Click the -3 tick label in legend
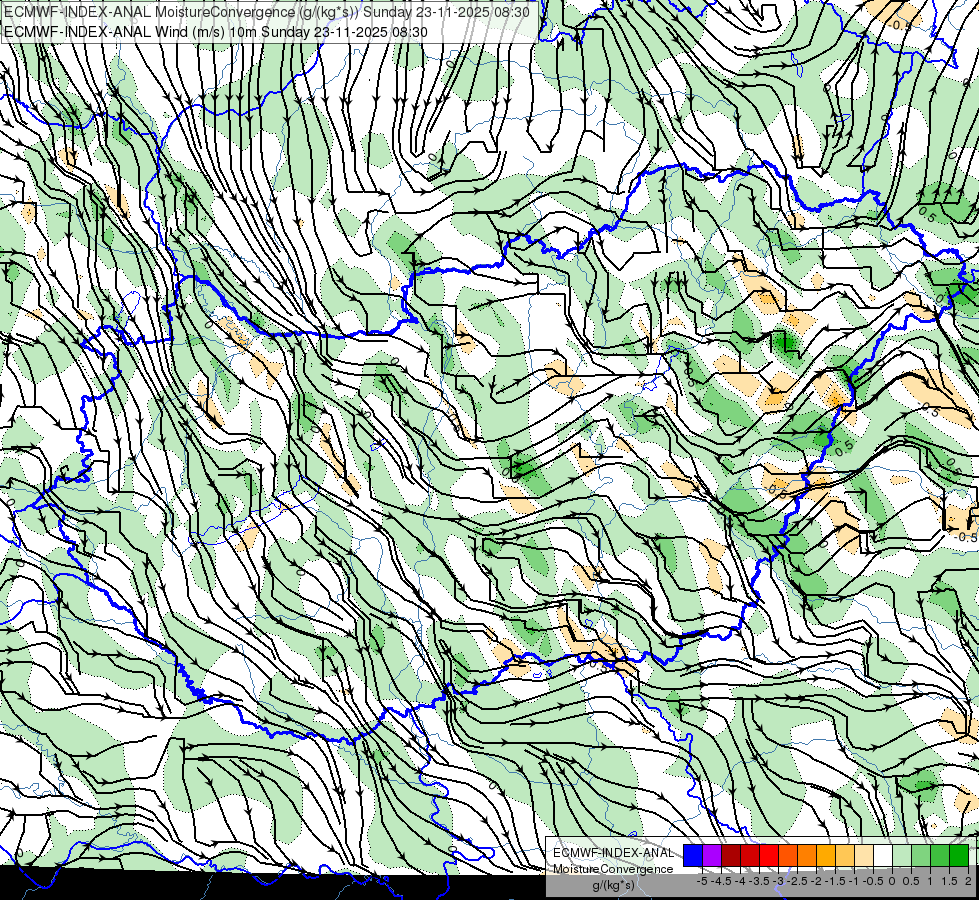Image resolution: width=979 pixels, height=900 pixels. [779, 881]
